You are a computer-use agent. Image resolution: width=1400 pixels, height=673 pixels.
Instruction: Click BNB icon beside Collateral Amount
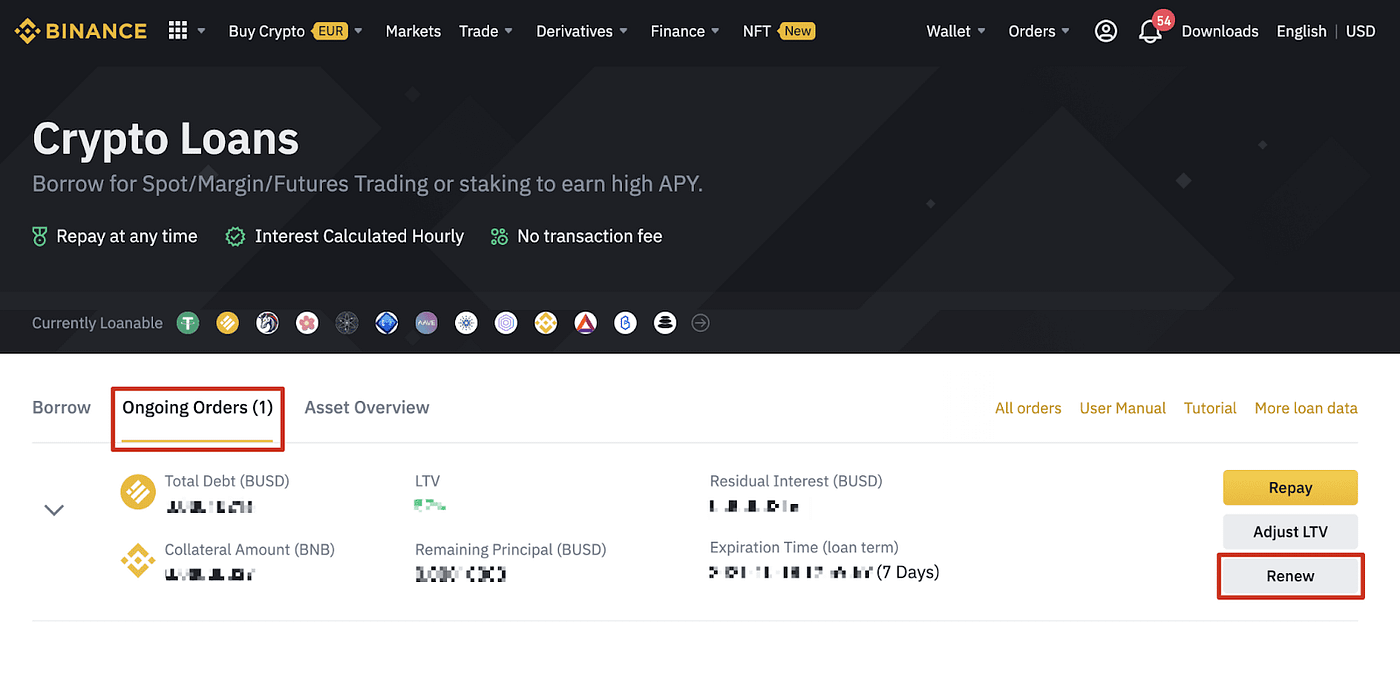point(138,560)
